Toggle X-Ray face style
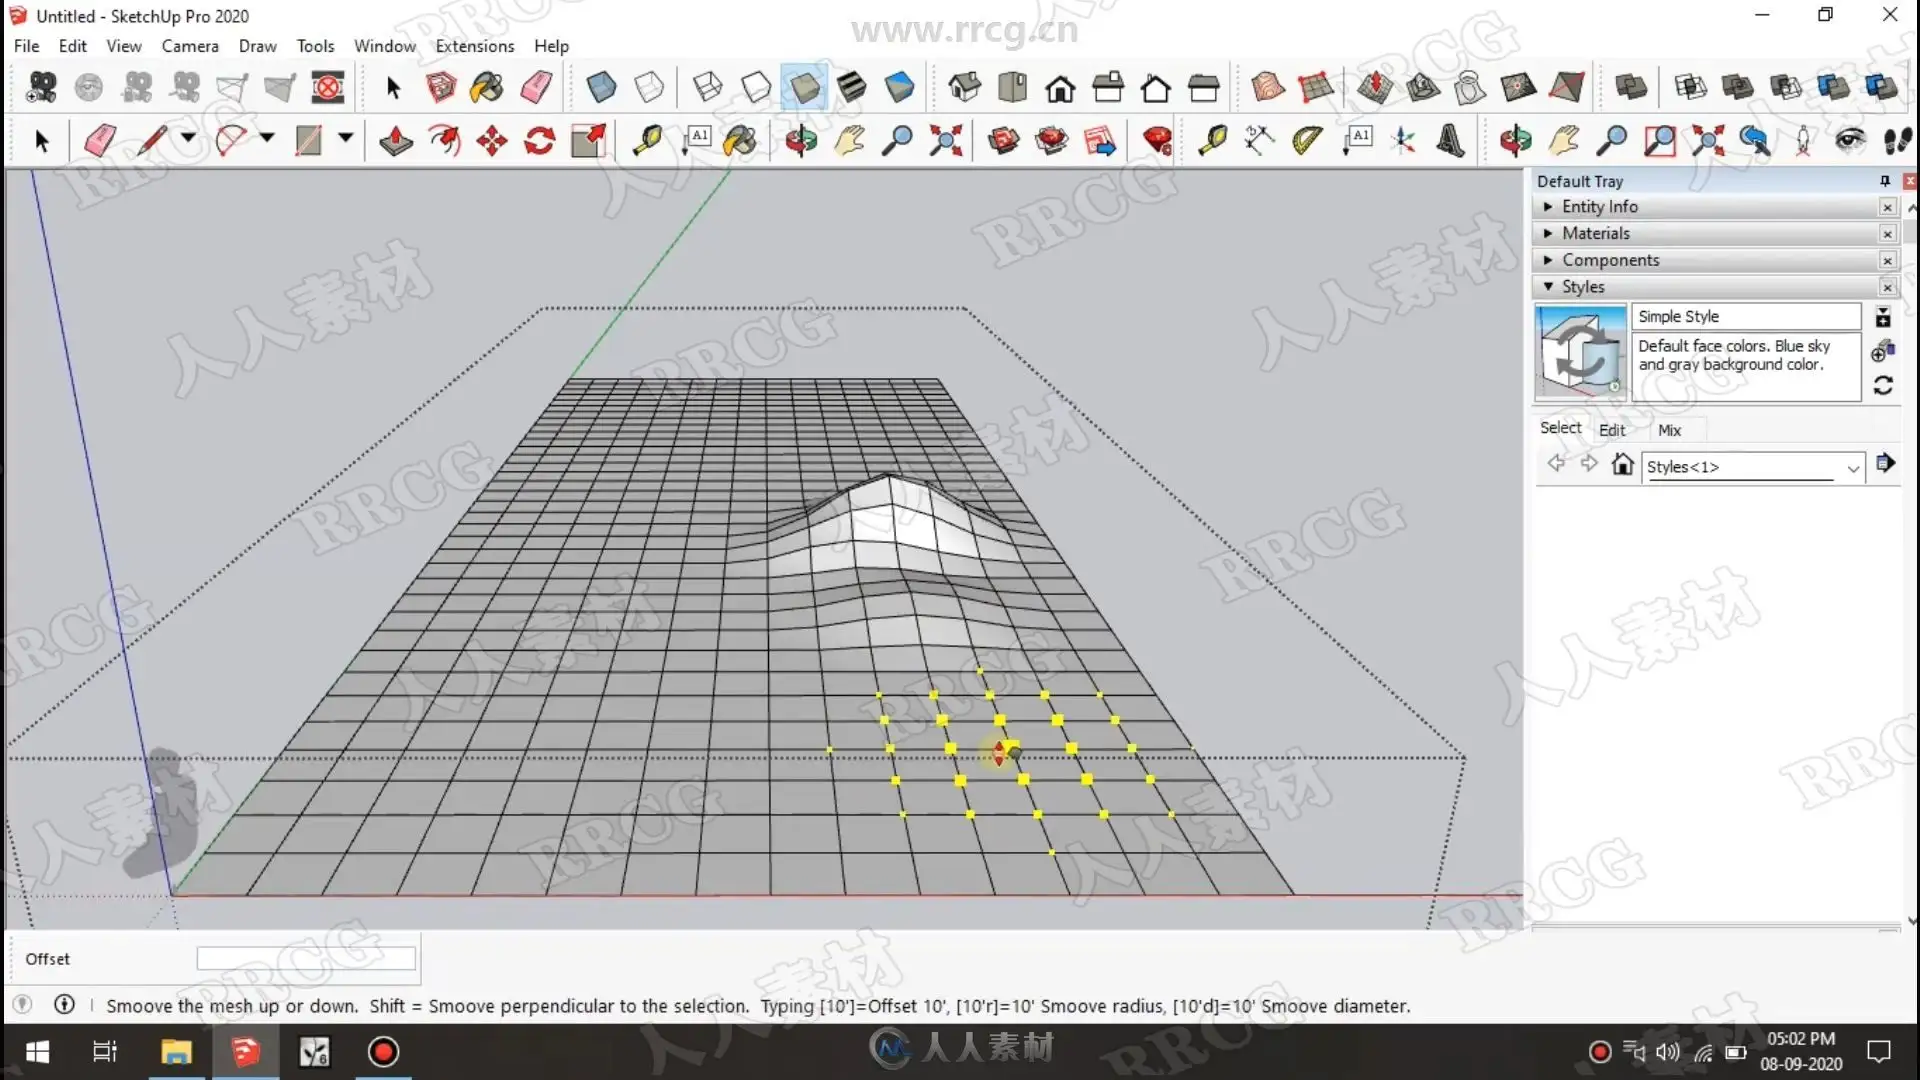Image resolution: width=1920 pixels, height=1080 pixels. tap(601, 88)
